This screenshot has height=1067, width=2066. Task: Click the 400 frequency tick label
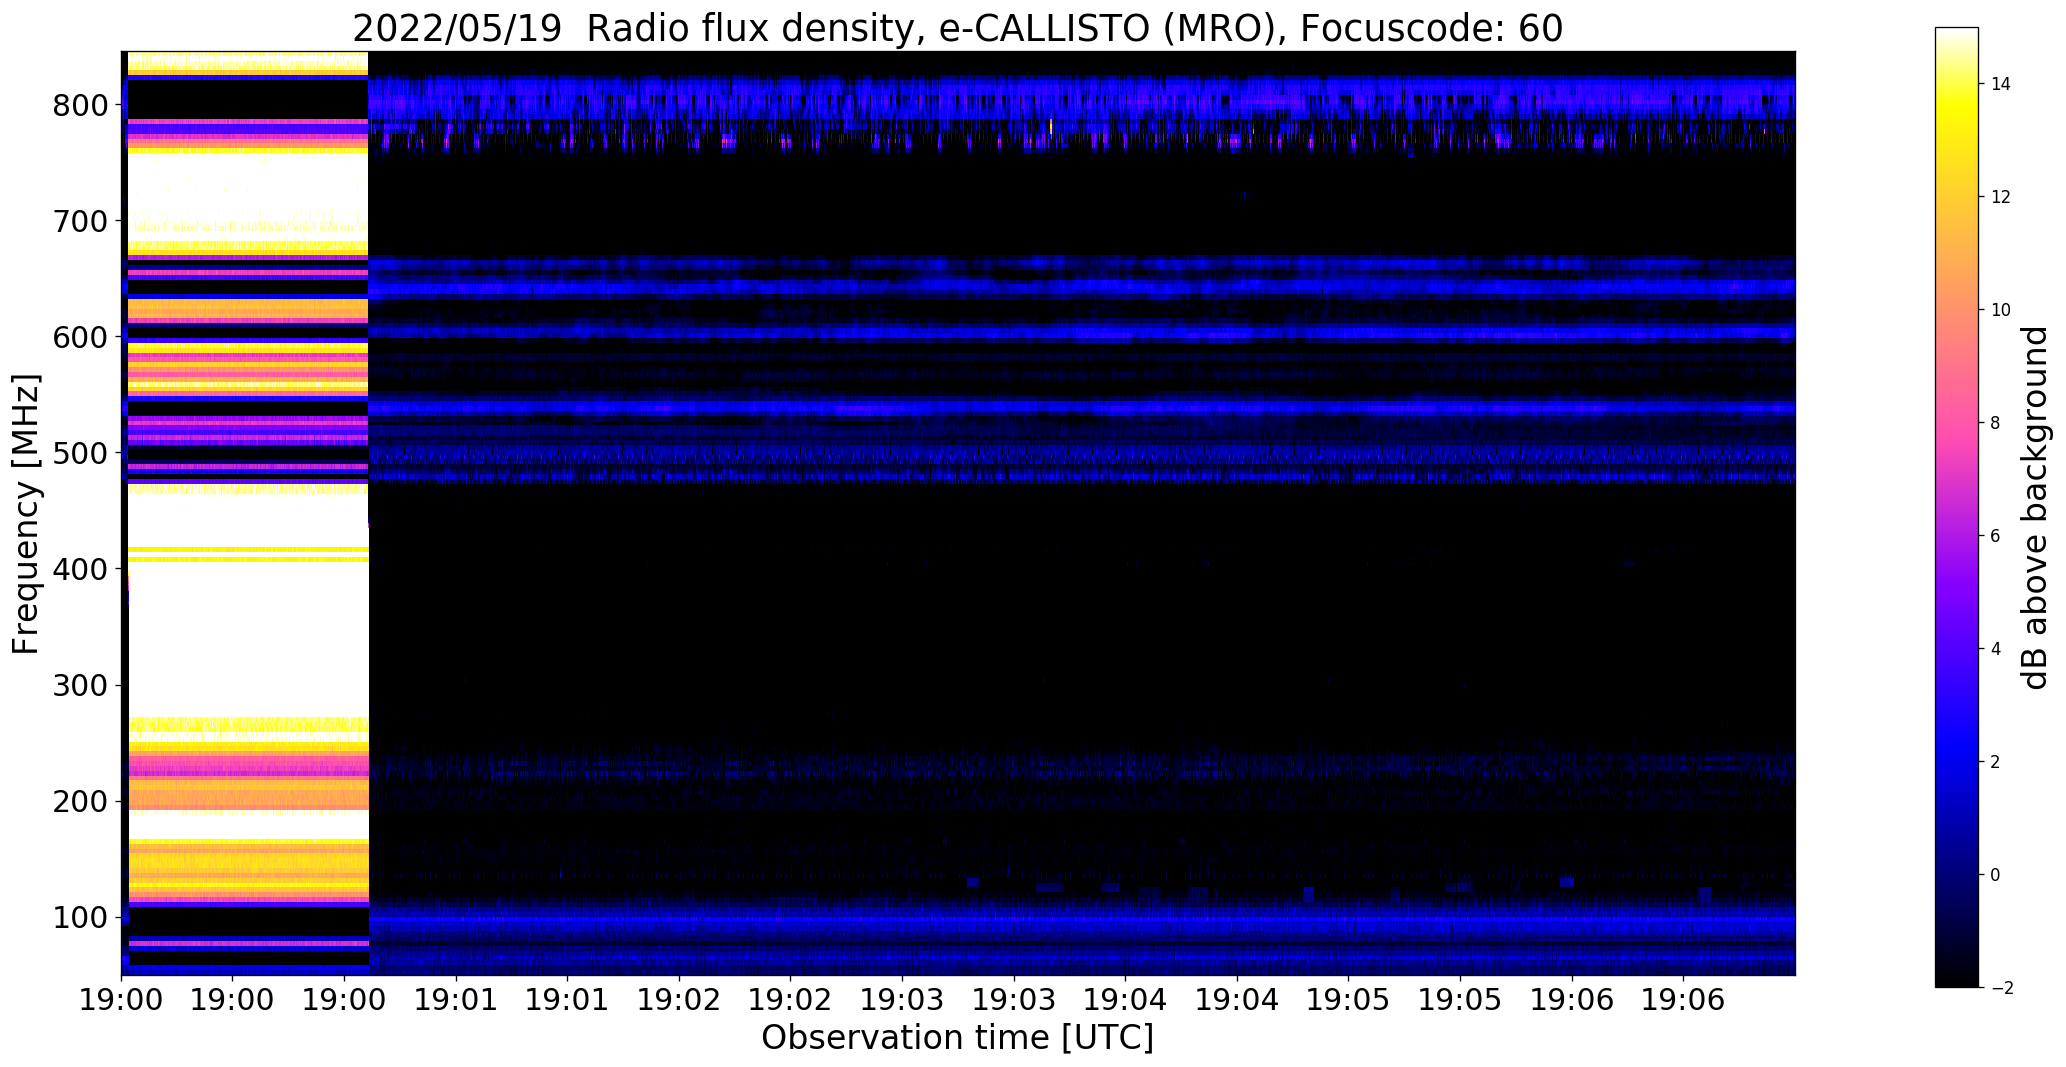80,569
